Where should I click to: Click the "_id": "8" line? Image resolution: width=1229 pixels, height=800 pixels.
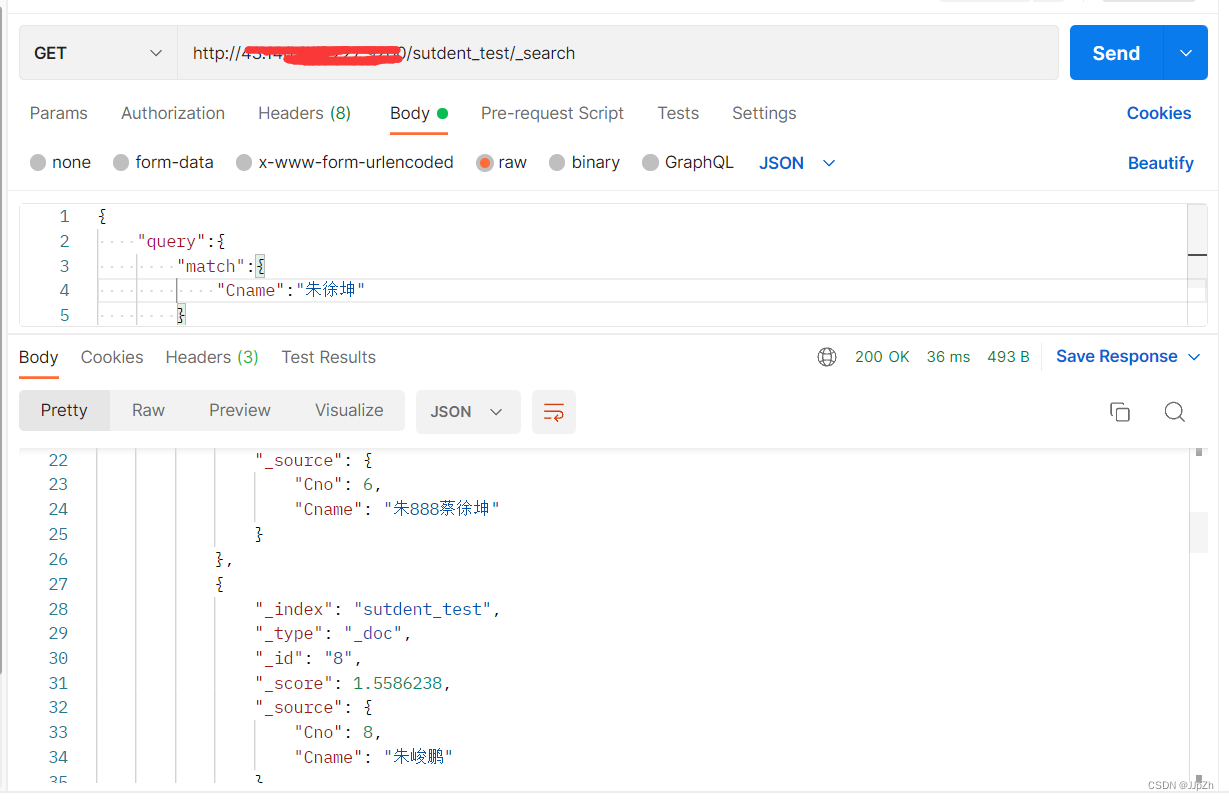[308, 658]
